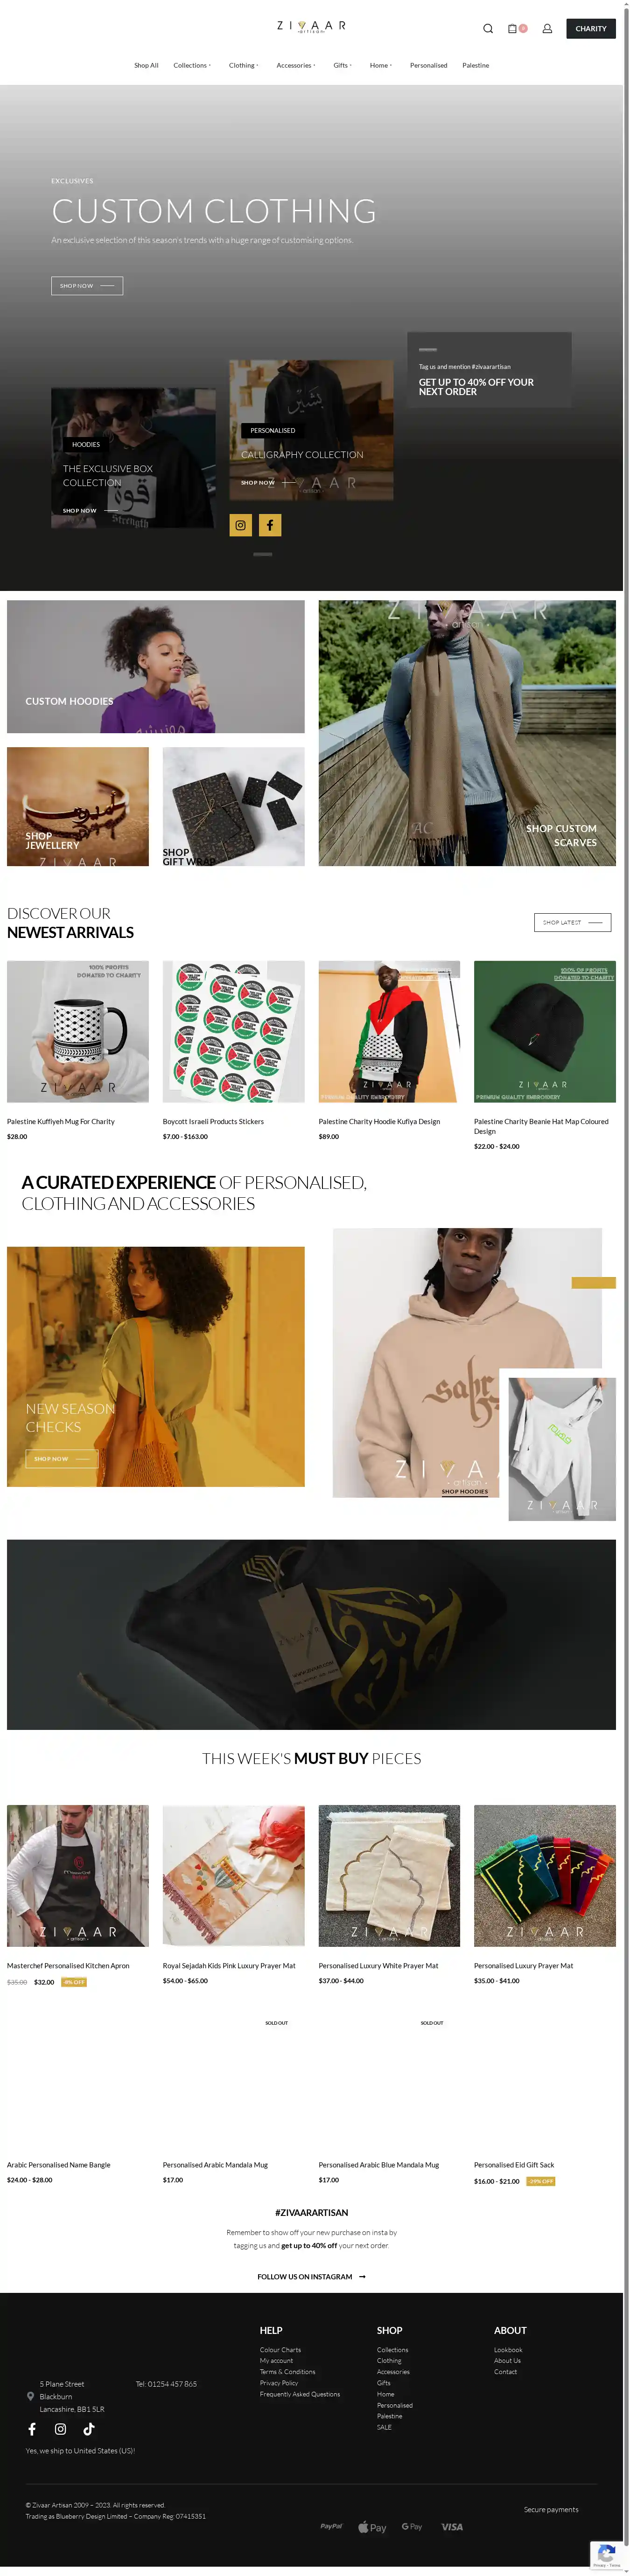630x2576 pixels.
Task: Expand the Clothing dropdown menu
Action: point(243,65)
